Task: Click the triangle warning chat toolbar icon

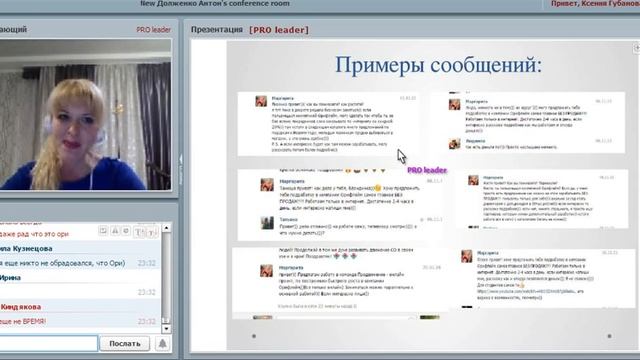Action: pyautogui.click(x=115, y=231)
